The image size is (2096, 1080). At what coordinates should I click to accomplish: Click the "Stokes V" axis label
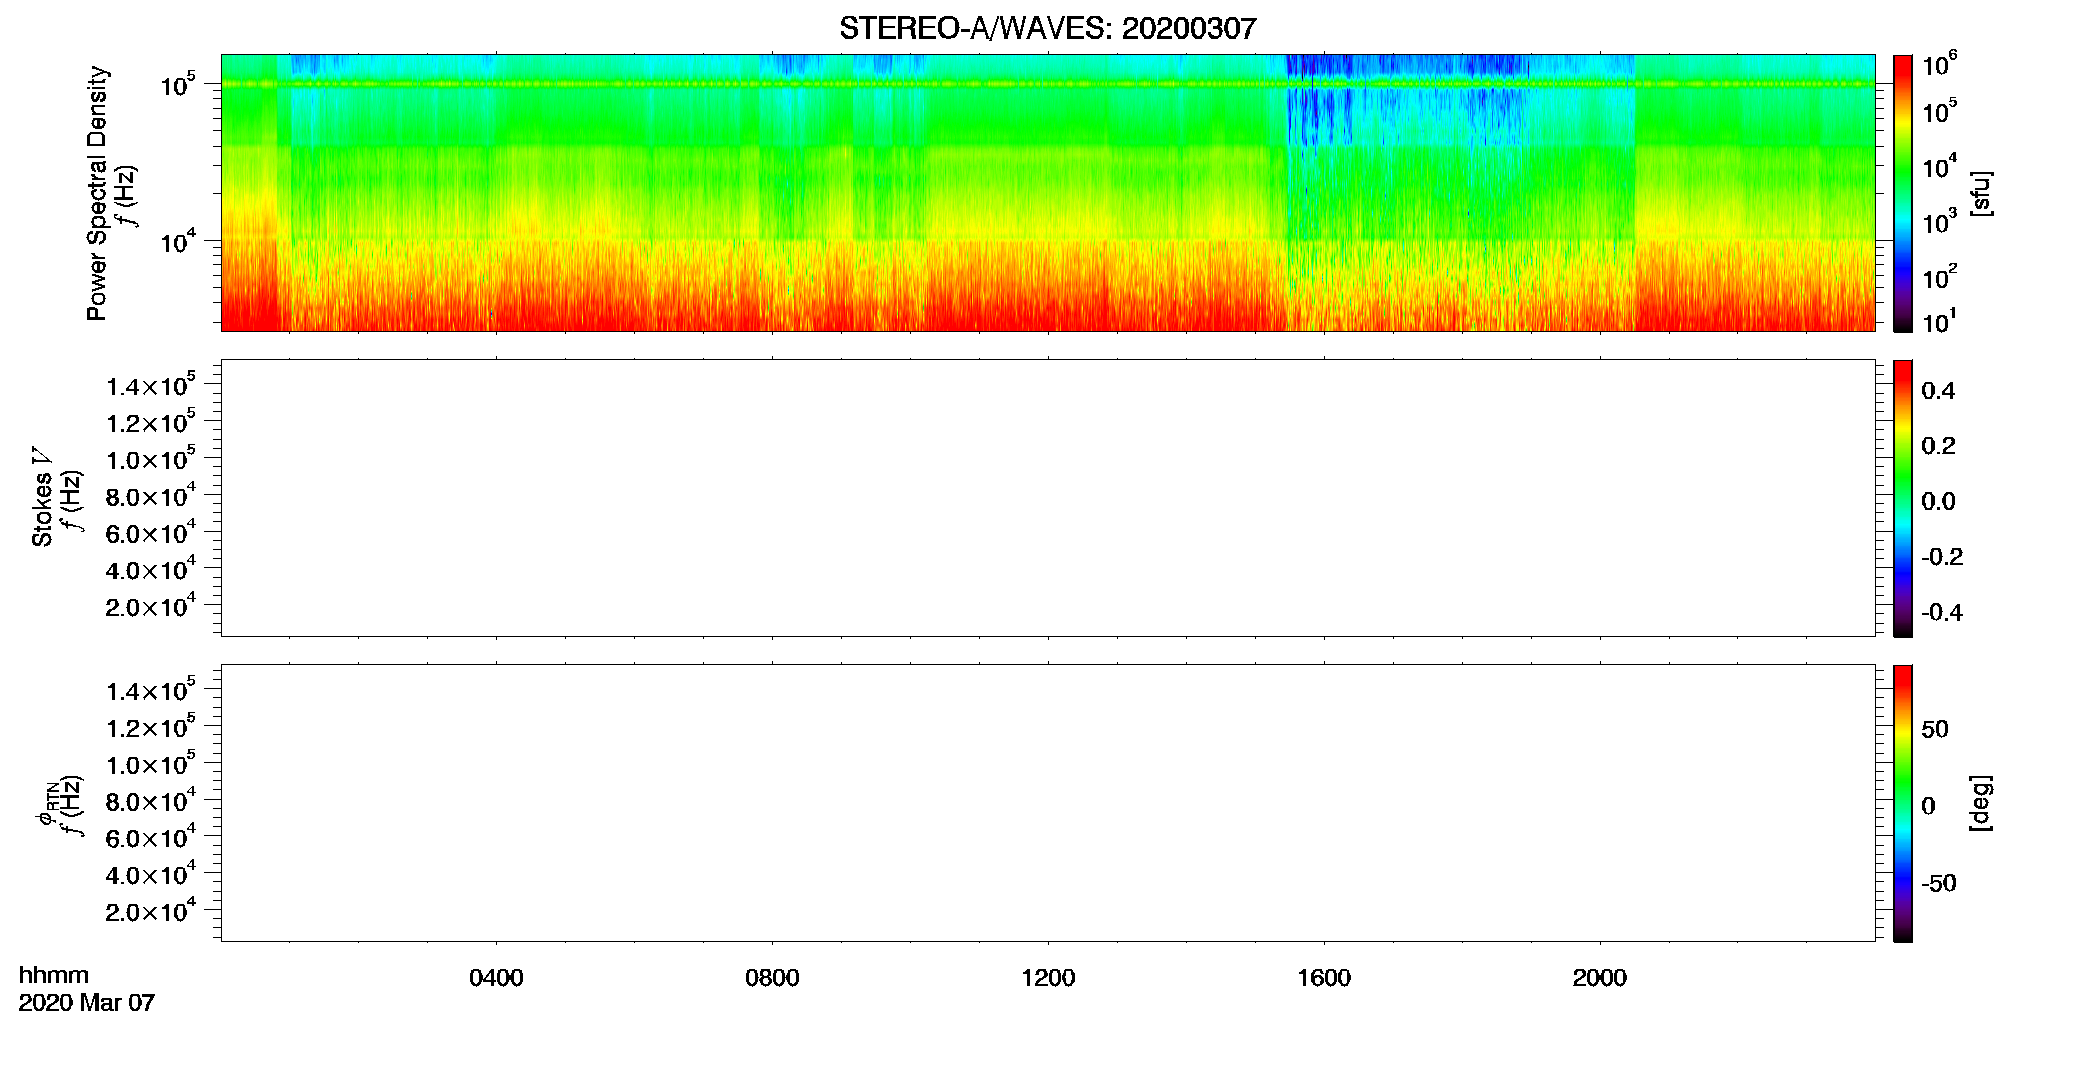(42, 496)
